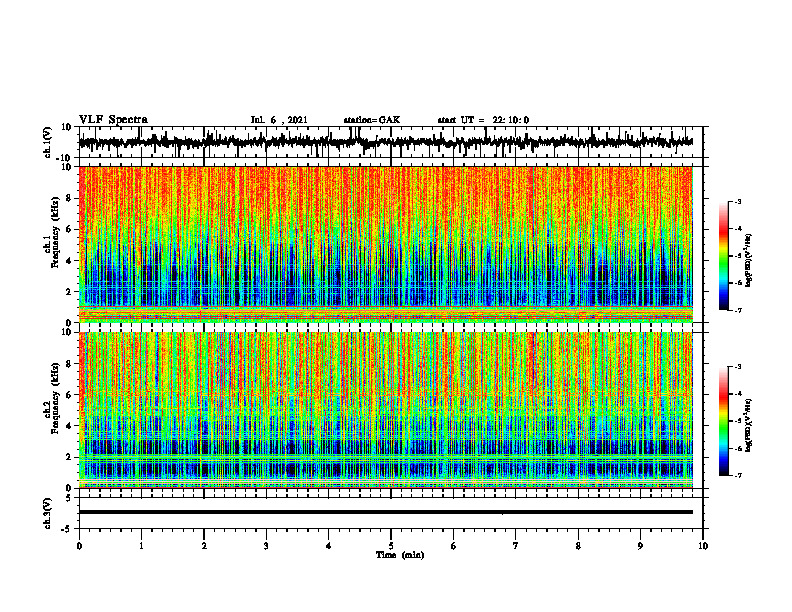Click time axis tick label 1
This screenshot has width=792, height=612.
(141, 546)
